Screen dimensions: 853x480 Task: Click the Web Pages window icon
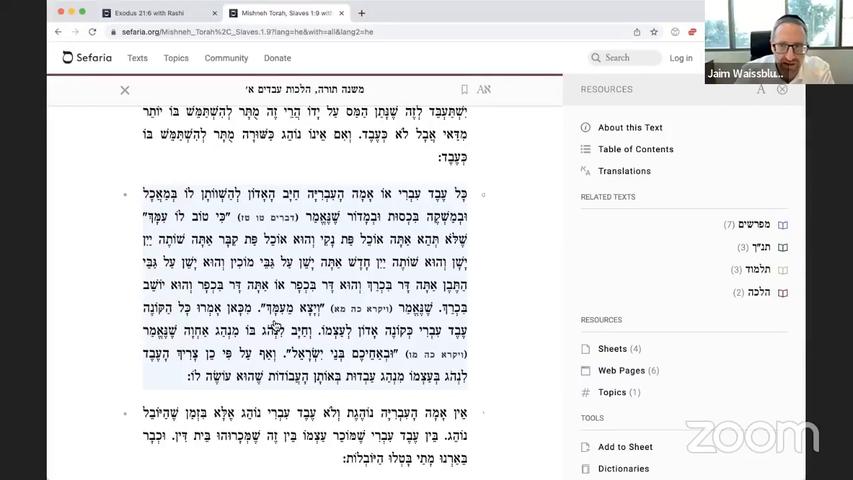point(585,371)
